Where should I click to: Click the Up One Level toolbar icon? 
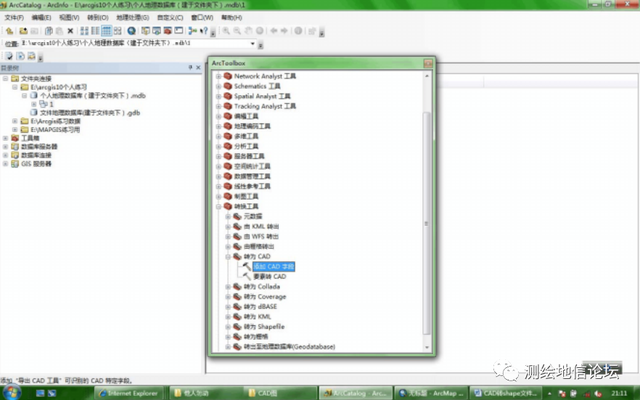click(x=9, y=31)
